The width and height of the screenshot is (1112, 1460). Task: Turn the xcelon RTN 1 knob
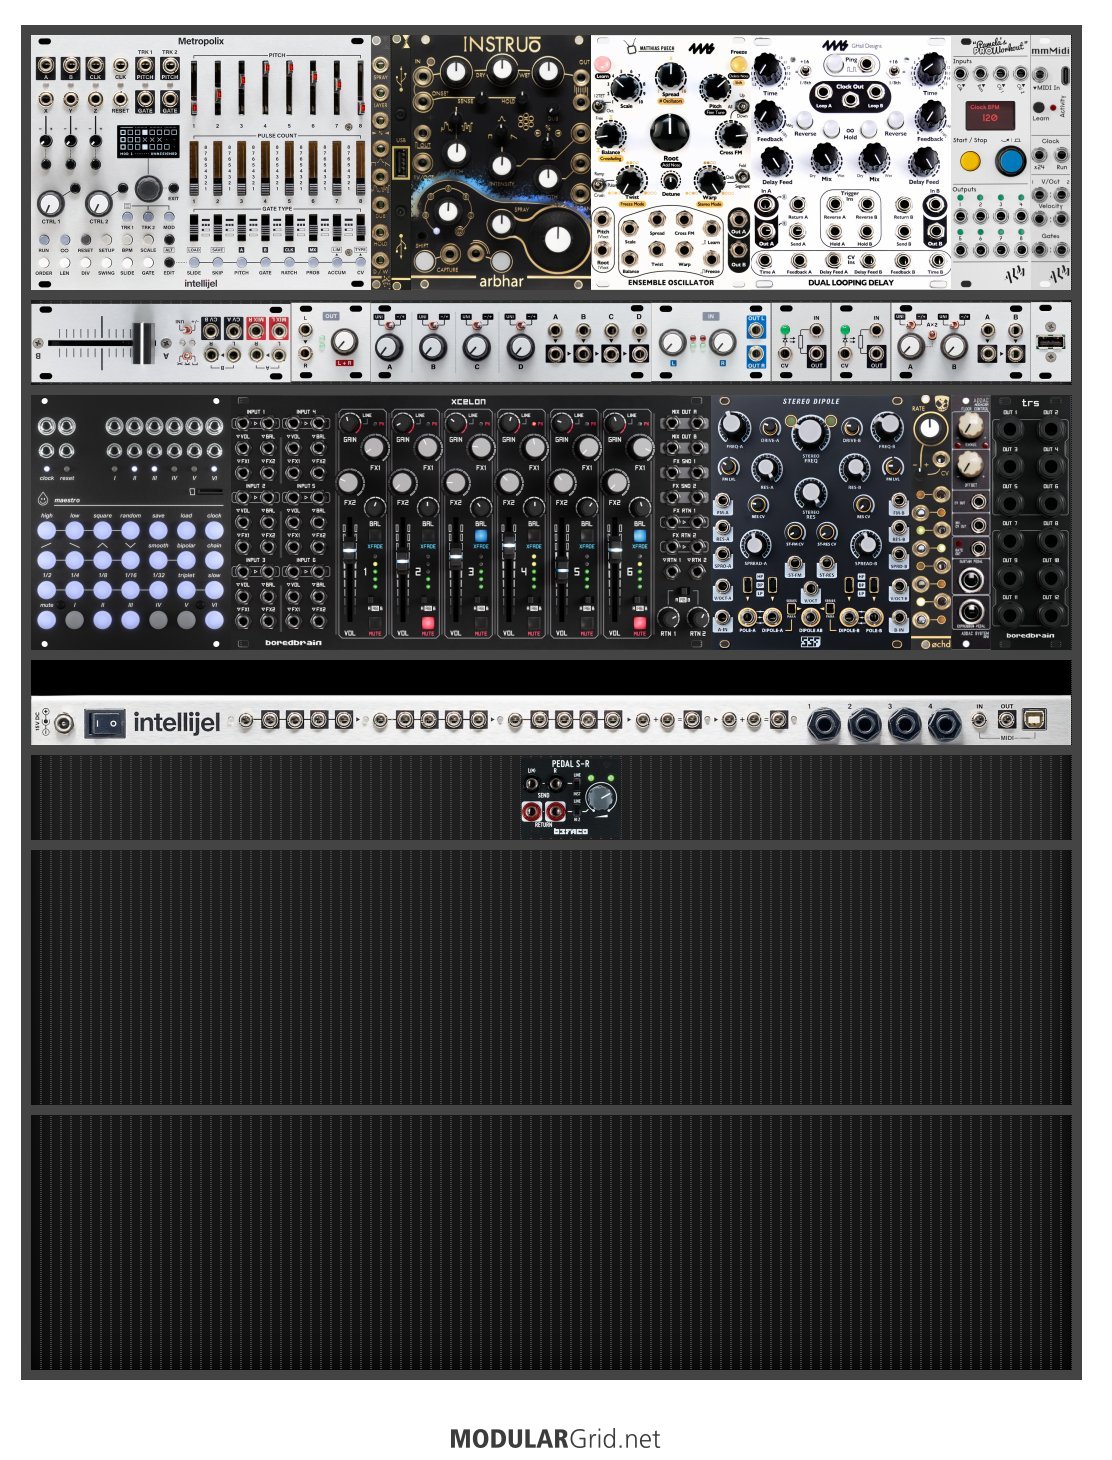(x=668, y=618)
